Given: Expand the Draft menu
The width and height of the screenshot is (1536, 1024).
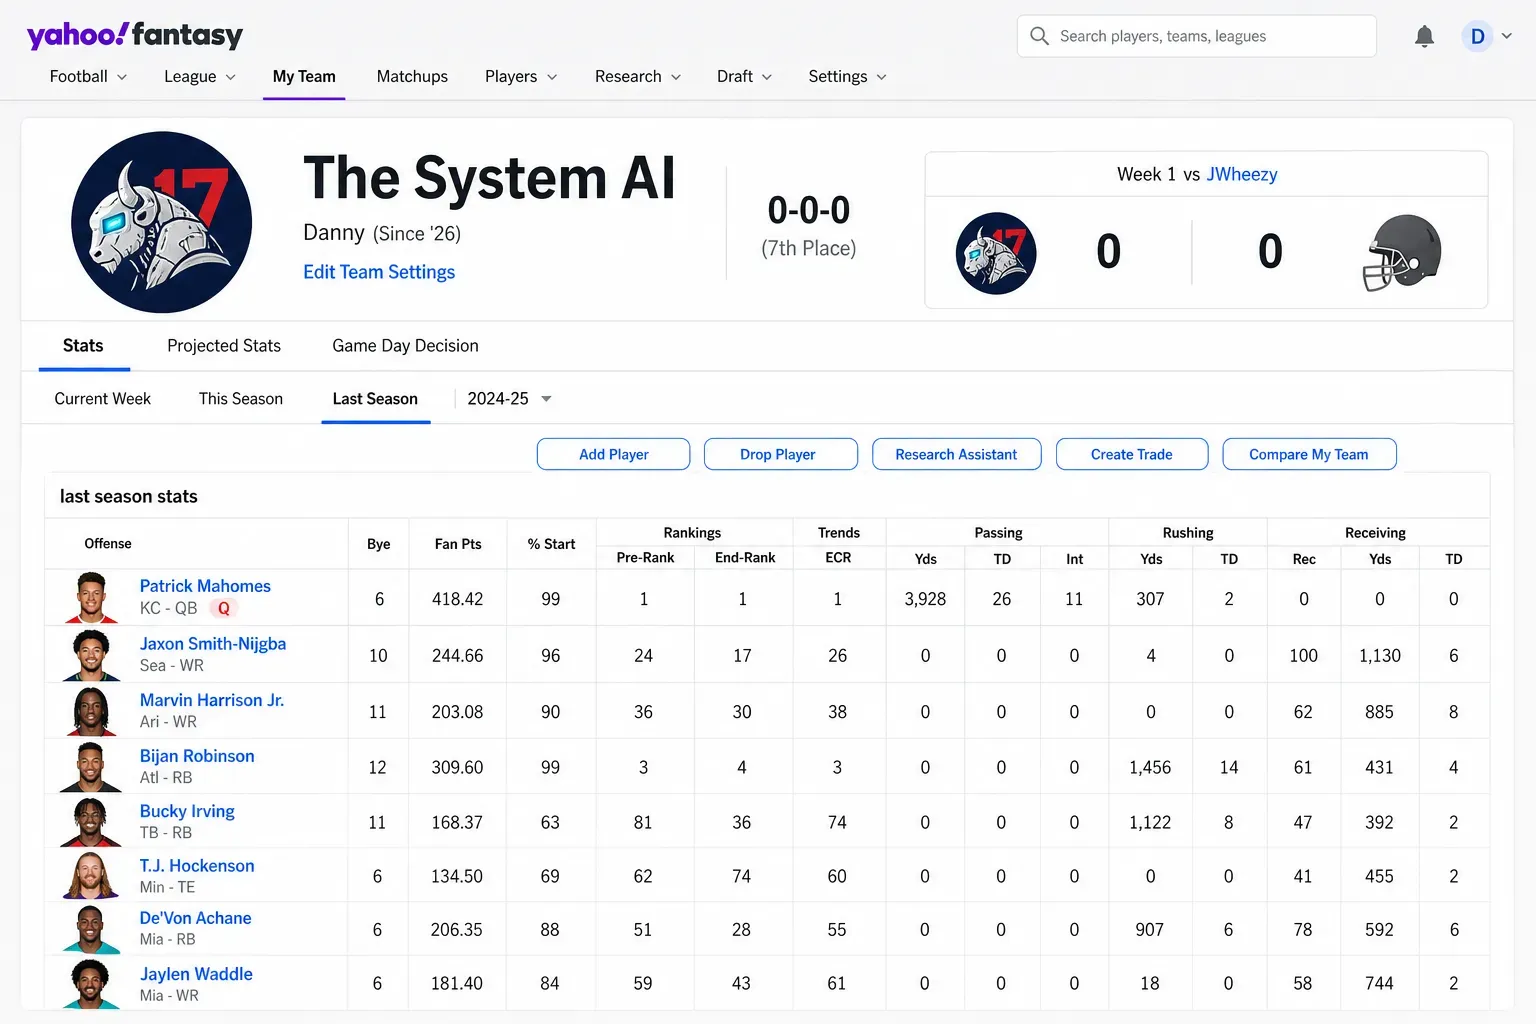Looking at the screenshot, I should pos(744,76).
